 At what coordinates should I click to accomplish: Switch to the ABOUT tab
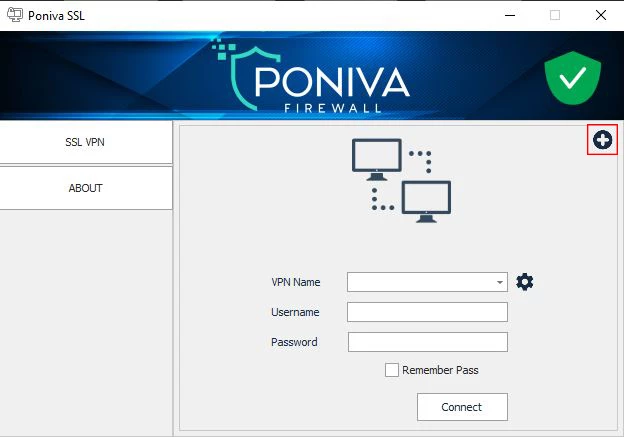[x=86, y=188]
